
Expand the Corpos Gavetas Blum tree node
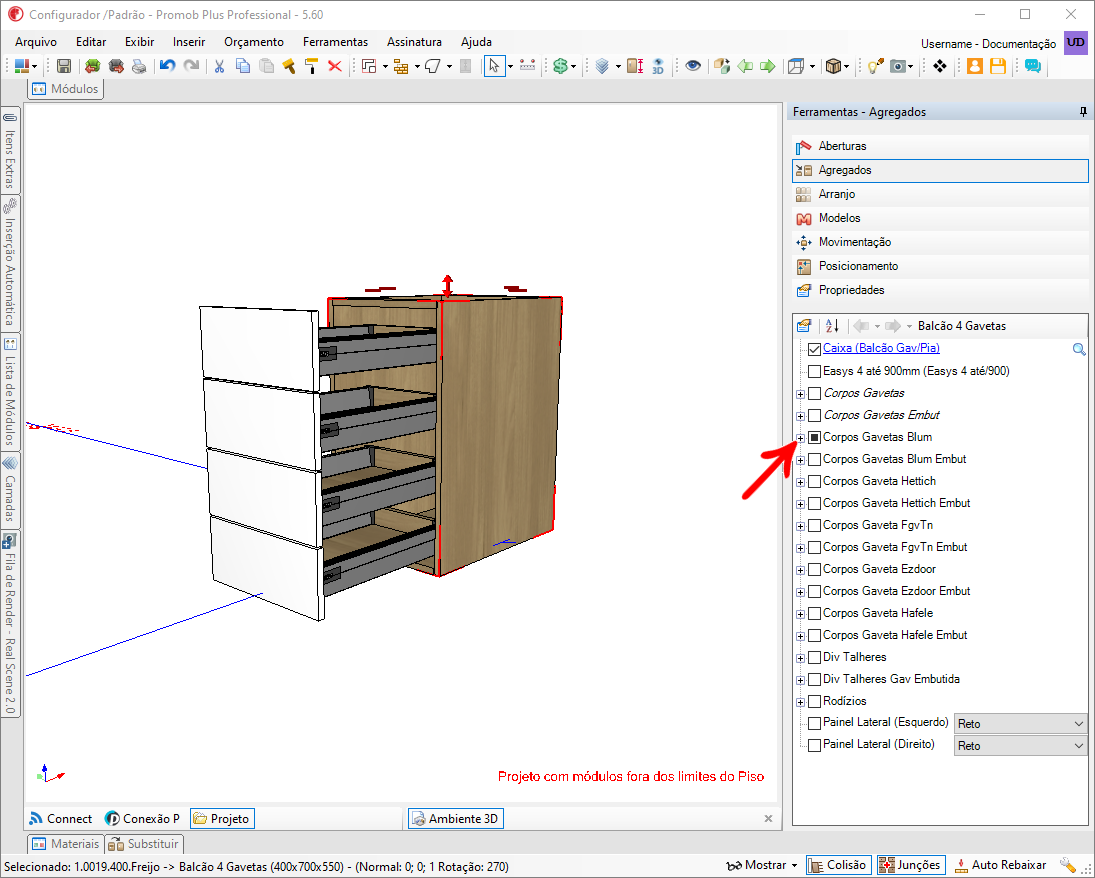click(800, 438)
